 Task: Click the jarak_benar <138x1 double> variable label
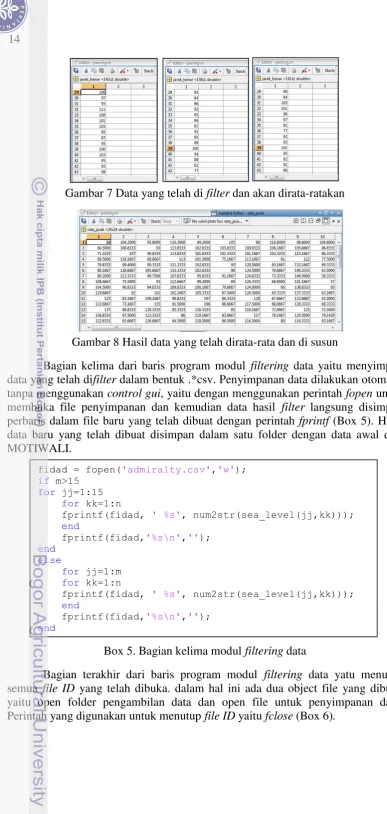[x=197, y=80]
